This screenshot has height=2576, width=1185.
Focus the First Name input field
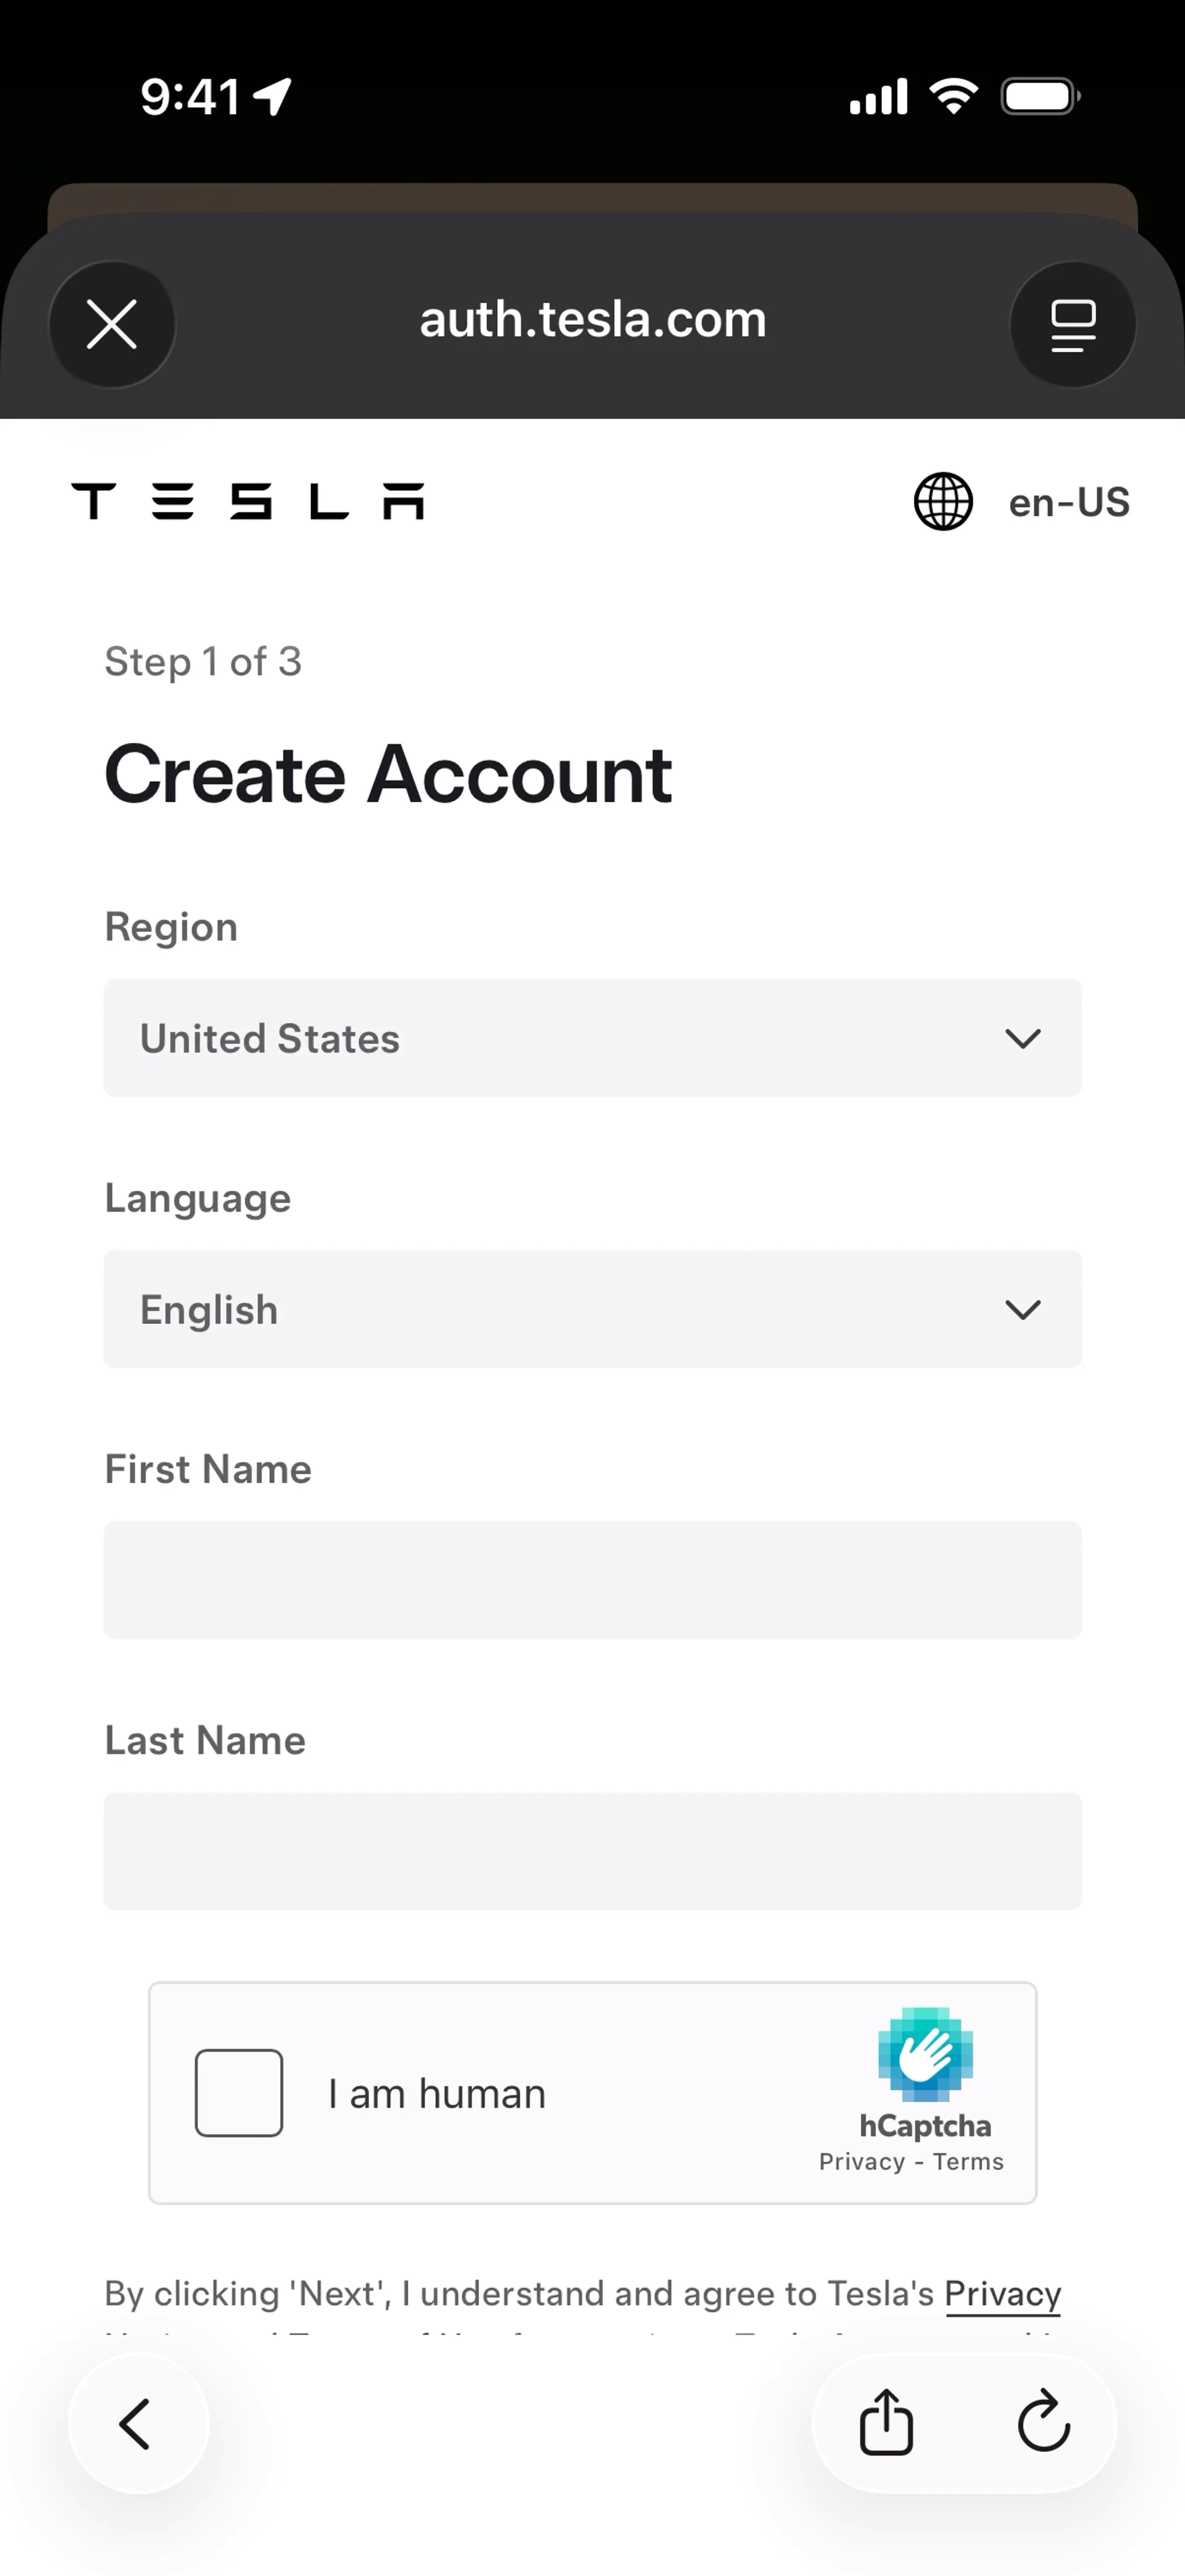[592, 1580]
